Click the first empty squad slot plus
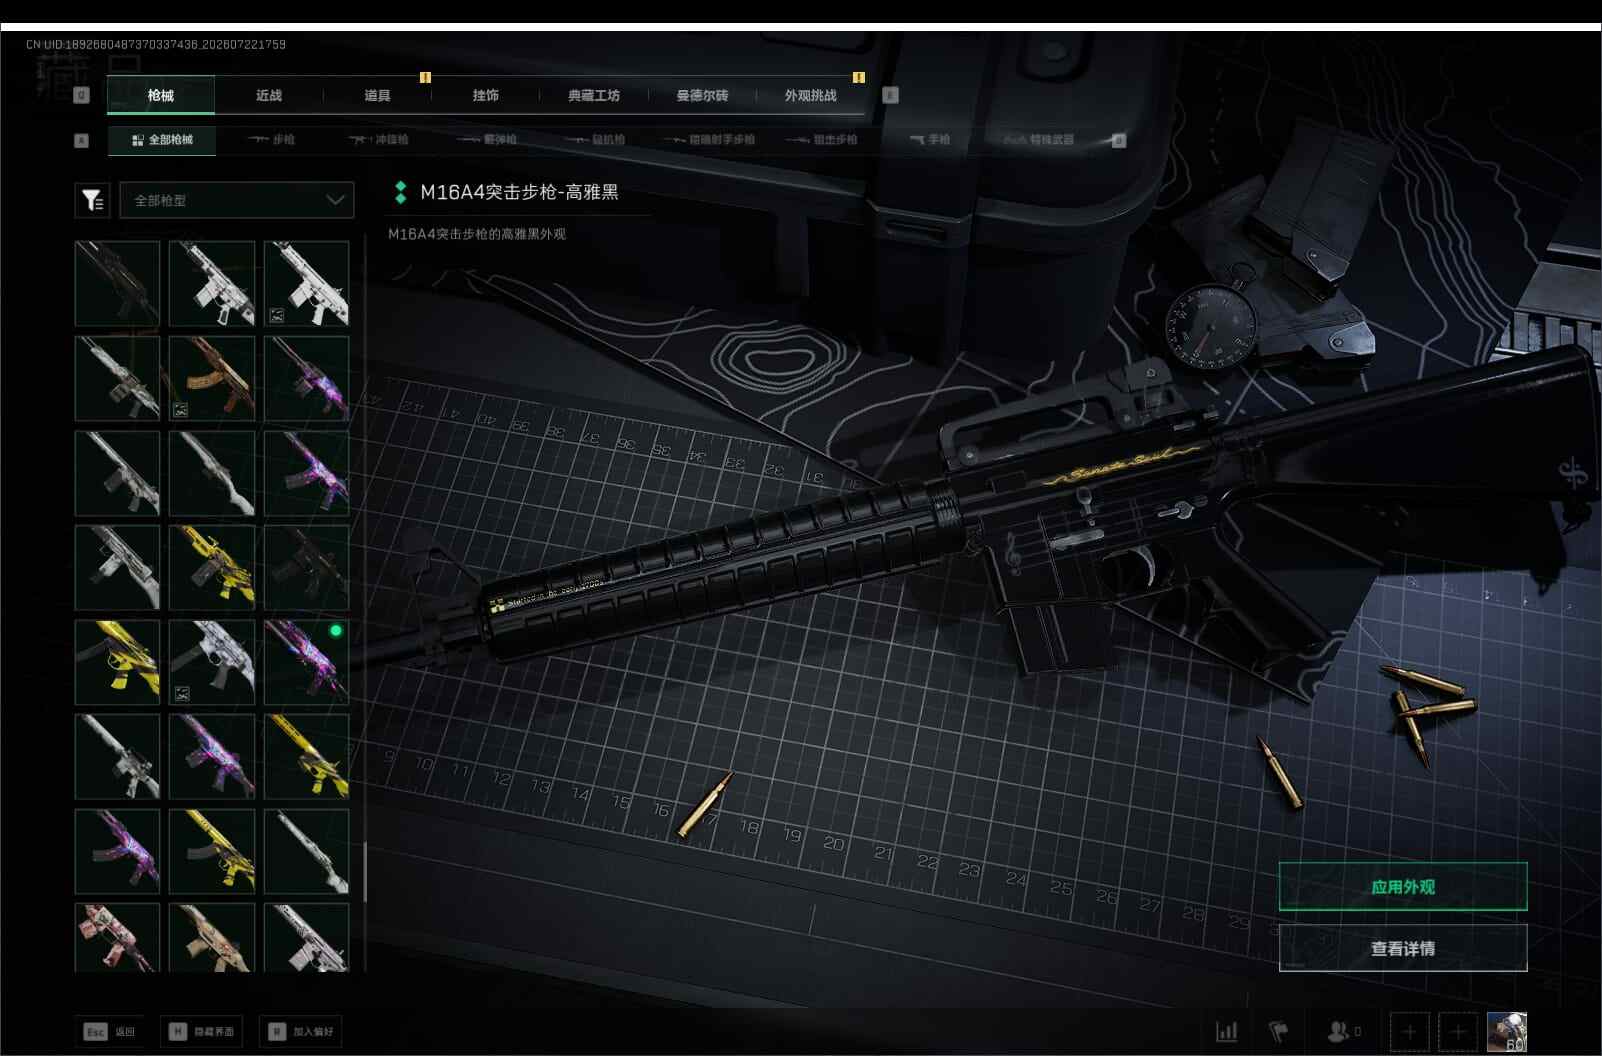The width and height of the screenshot is (1602, 1056). pos(1409,1031)
